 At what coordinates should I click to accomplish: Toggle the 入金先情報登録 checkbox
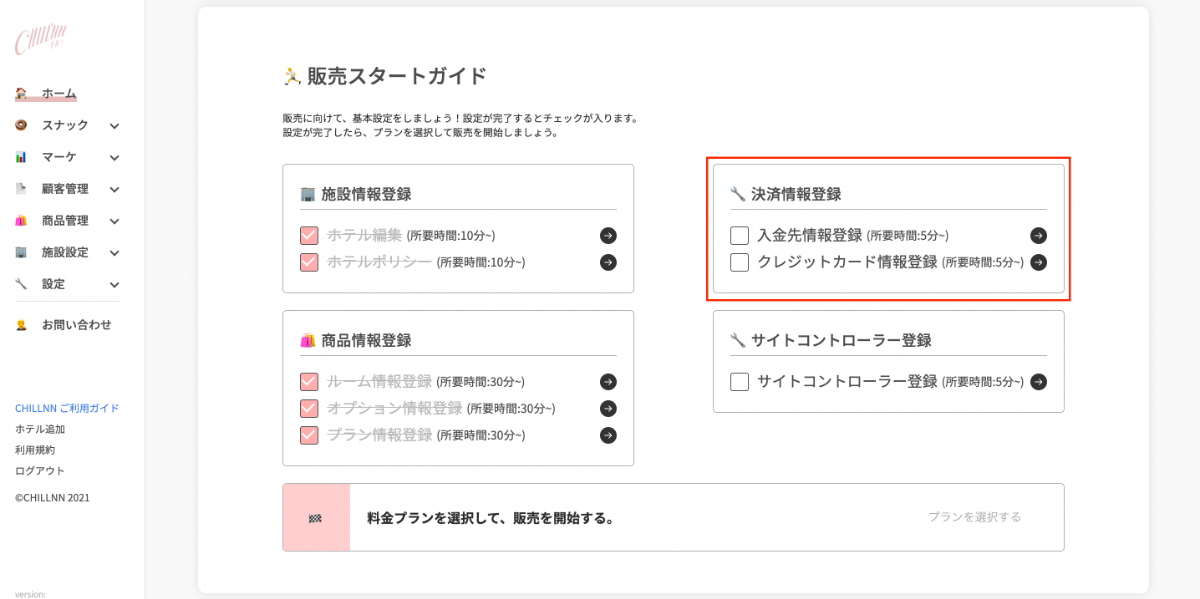click(740, 236)
